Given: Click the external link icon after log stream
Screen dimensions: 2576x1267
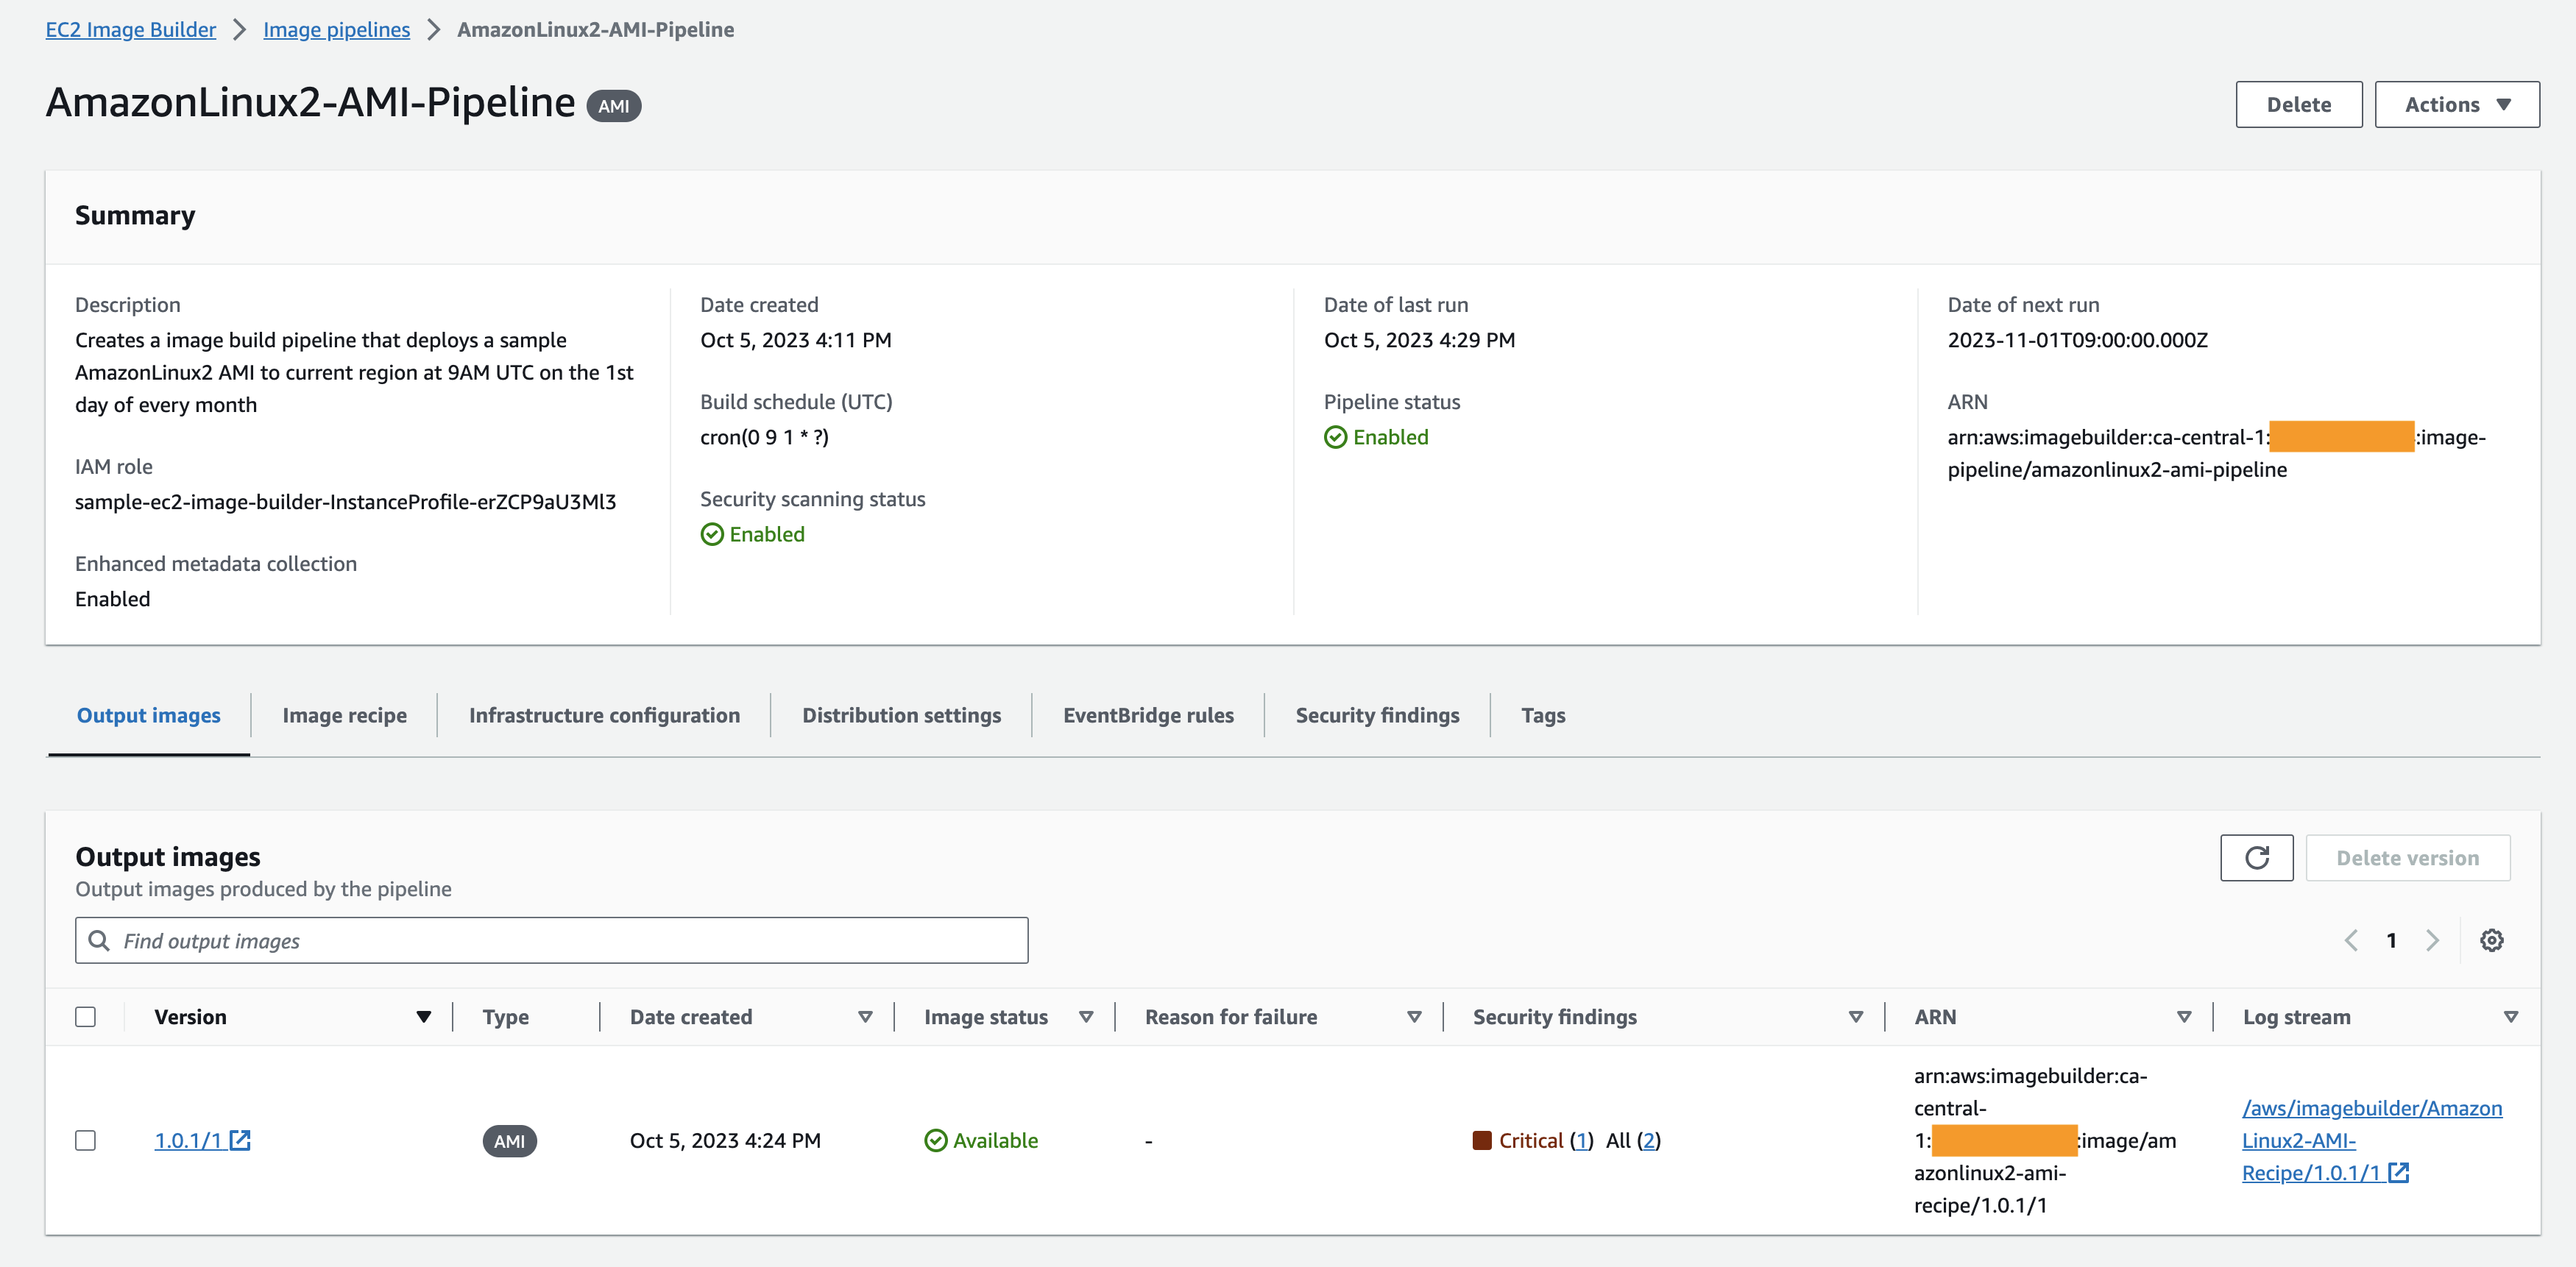Looking at the screenshot, I should [2398, 1173].
